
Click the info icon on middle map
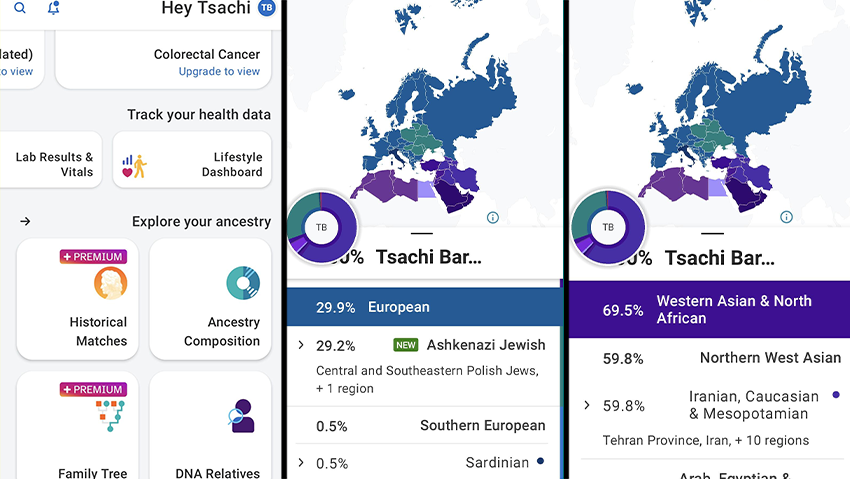(493, 217)
